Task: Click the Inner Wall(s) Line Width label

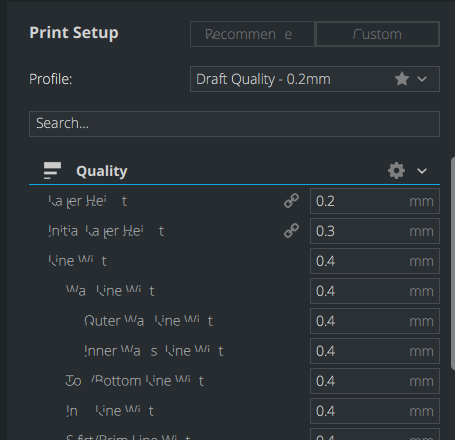Action: coord(154,351)
